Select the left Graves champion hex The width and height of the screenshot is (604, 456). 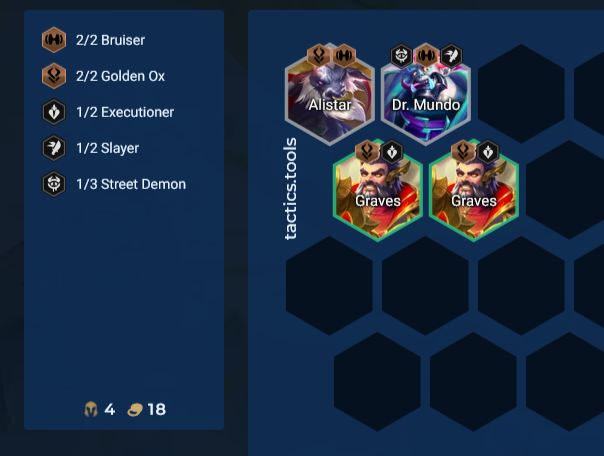coord(378,190)
